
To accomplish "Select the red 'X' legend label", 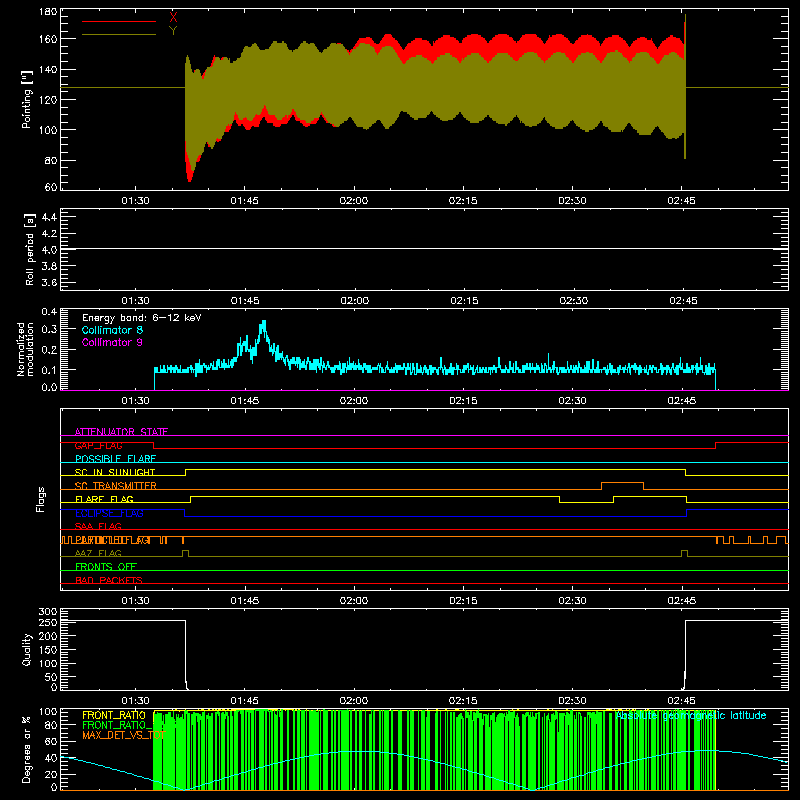I will coord(173,17).
